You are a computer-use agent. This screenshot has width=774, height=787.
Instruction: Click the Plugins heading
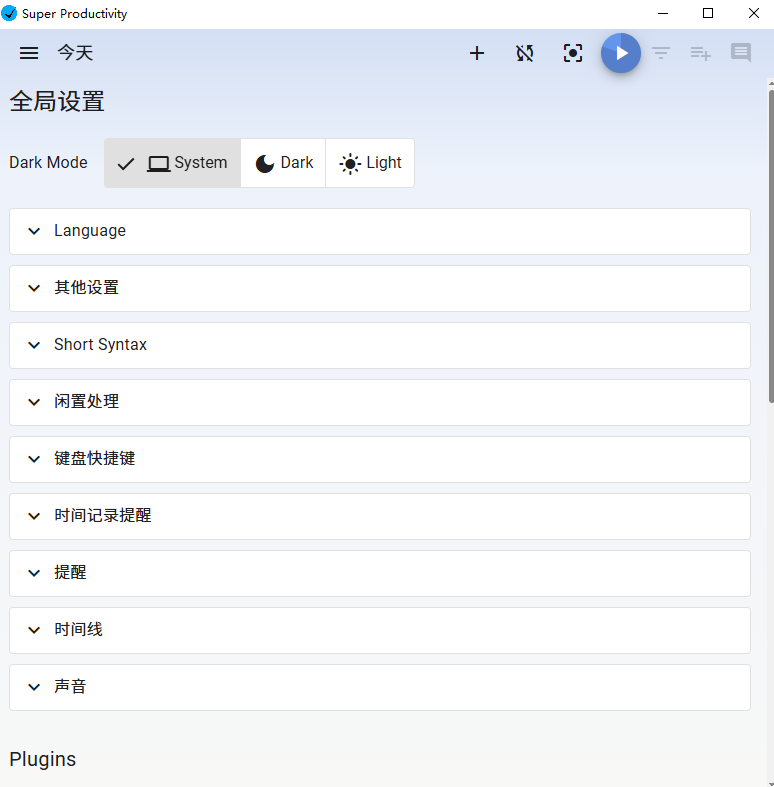43,759
